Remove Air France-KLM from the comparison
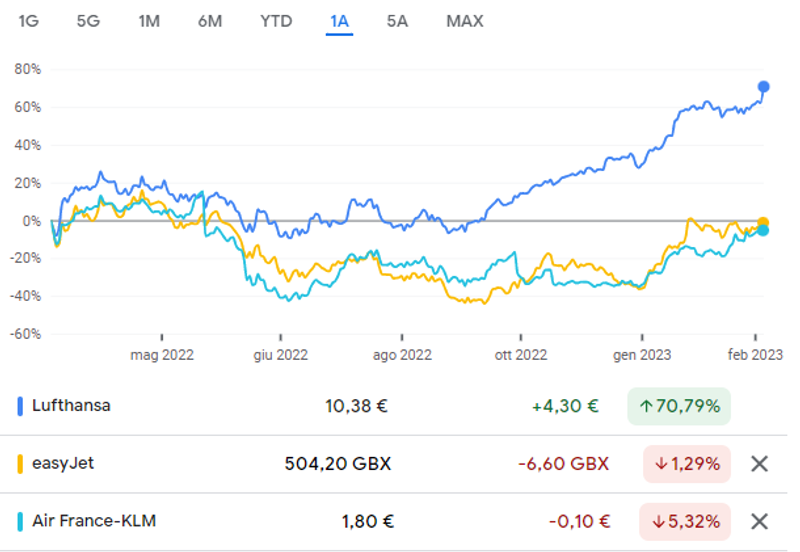The width and height of the screenshot is (800, 552). click(759, 521)
